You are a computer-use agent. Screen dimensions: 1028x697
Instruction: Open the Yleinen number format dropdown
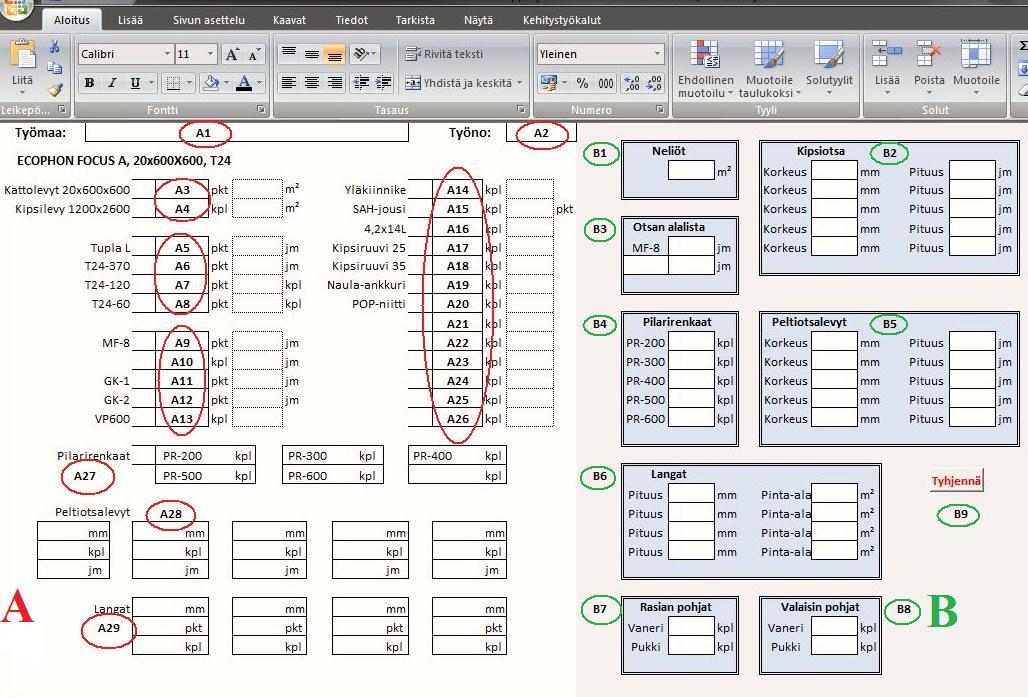pyautogui.click(x=657, y=54)
